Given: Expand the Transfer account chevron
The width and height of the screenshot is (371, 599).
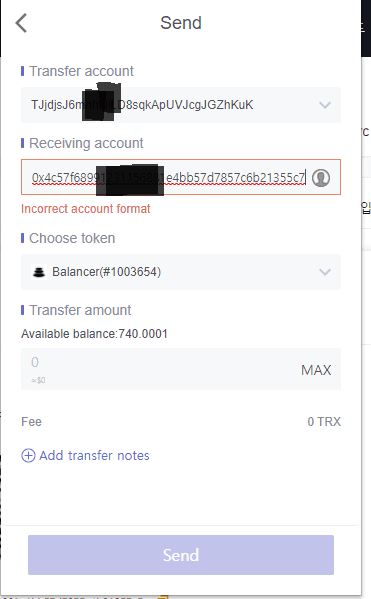Looking at the screenshot, I should click(x=325, y=105).
